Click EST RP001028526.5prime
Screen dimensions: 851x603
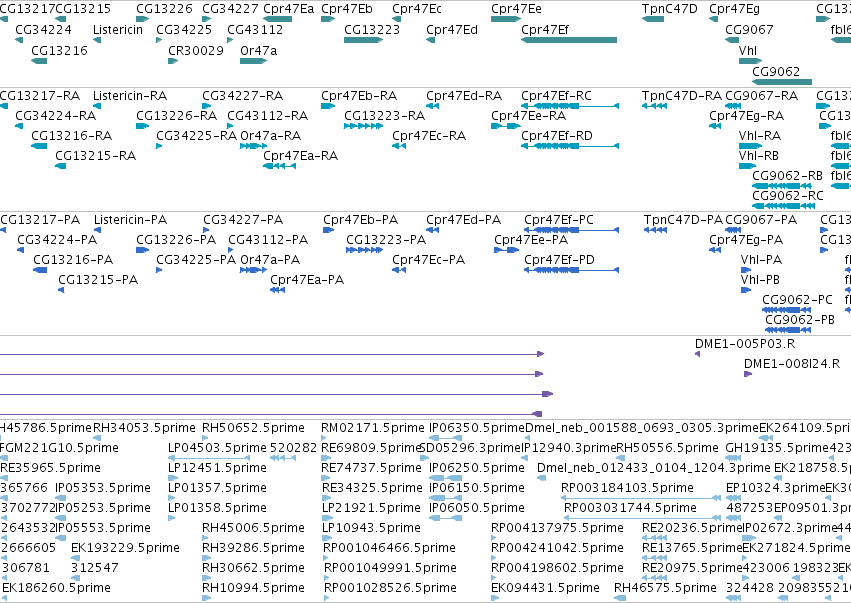click(326, 598)
